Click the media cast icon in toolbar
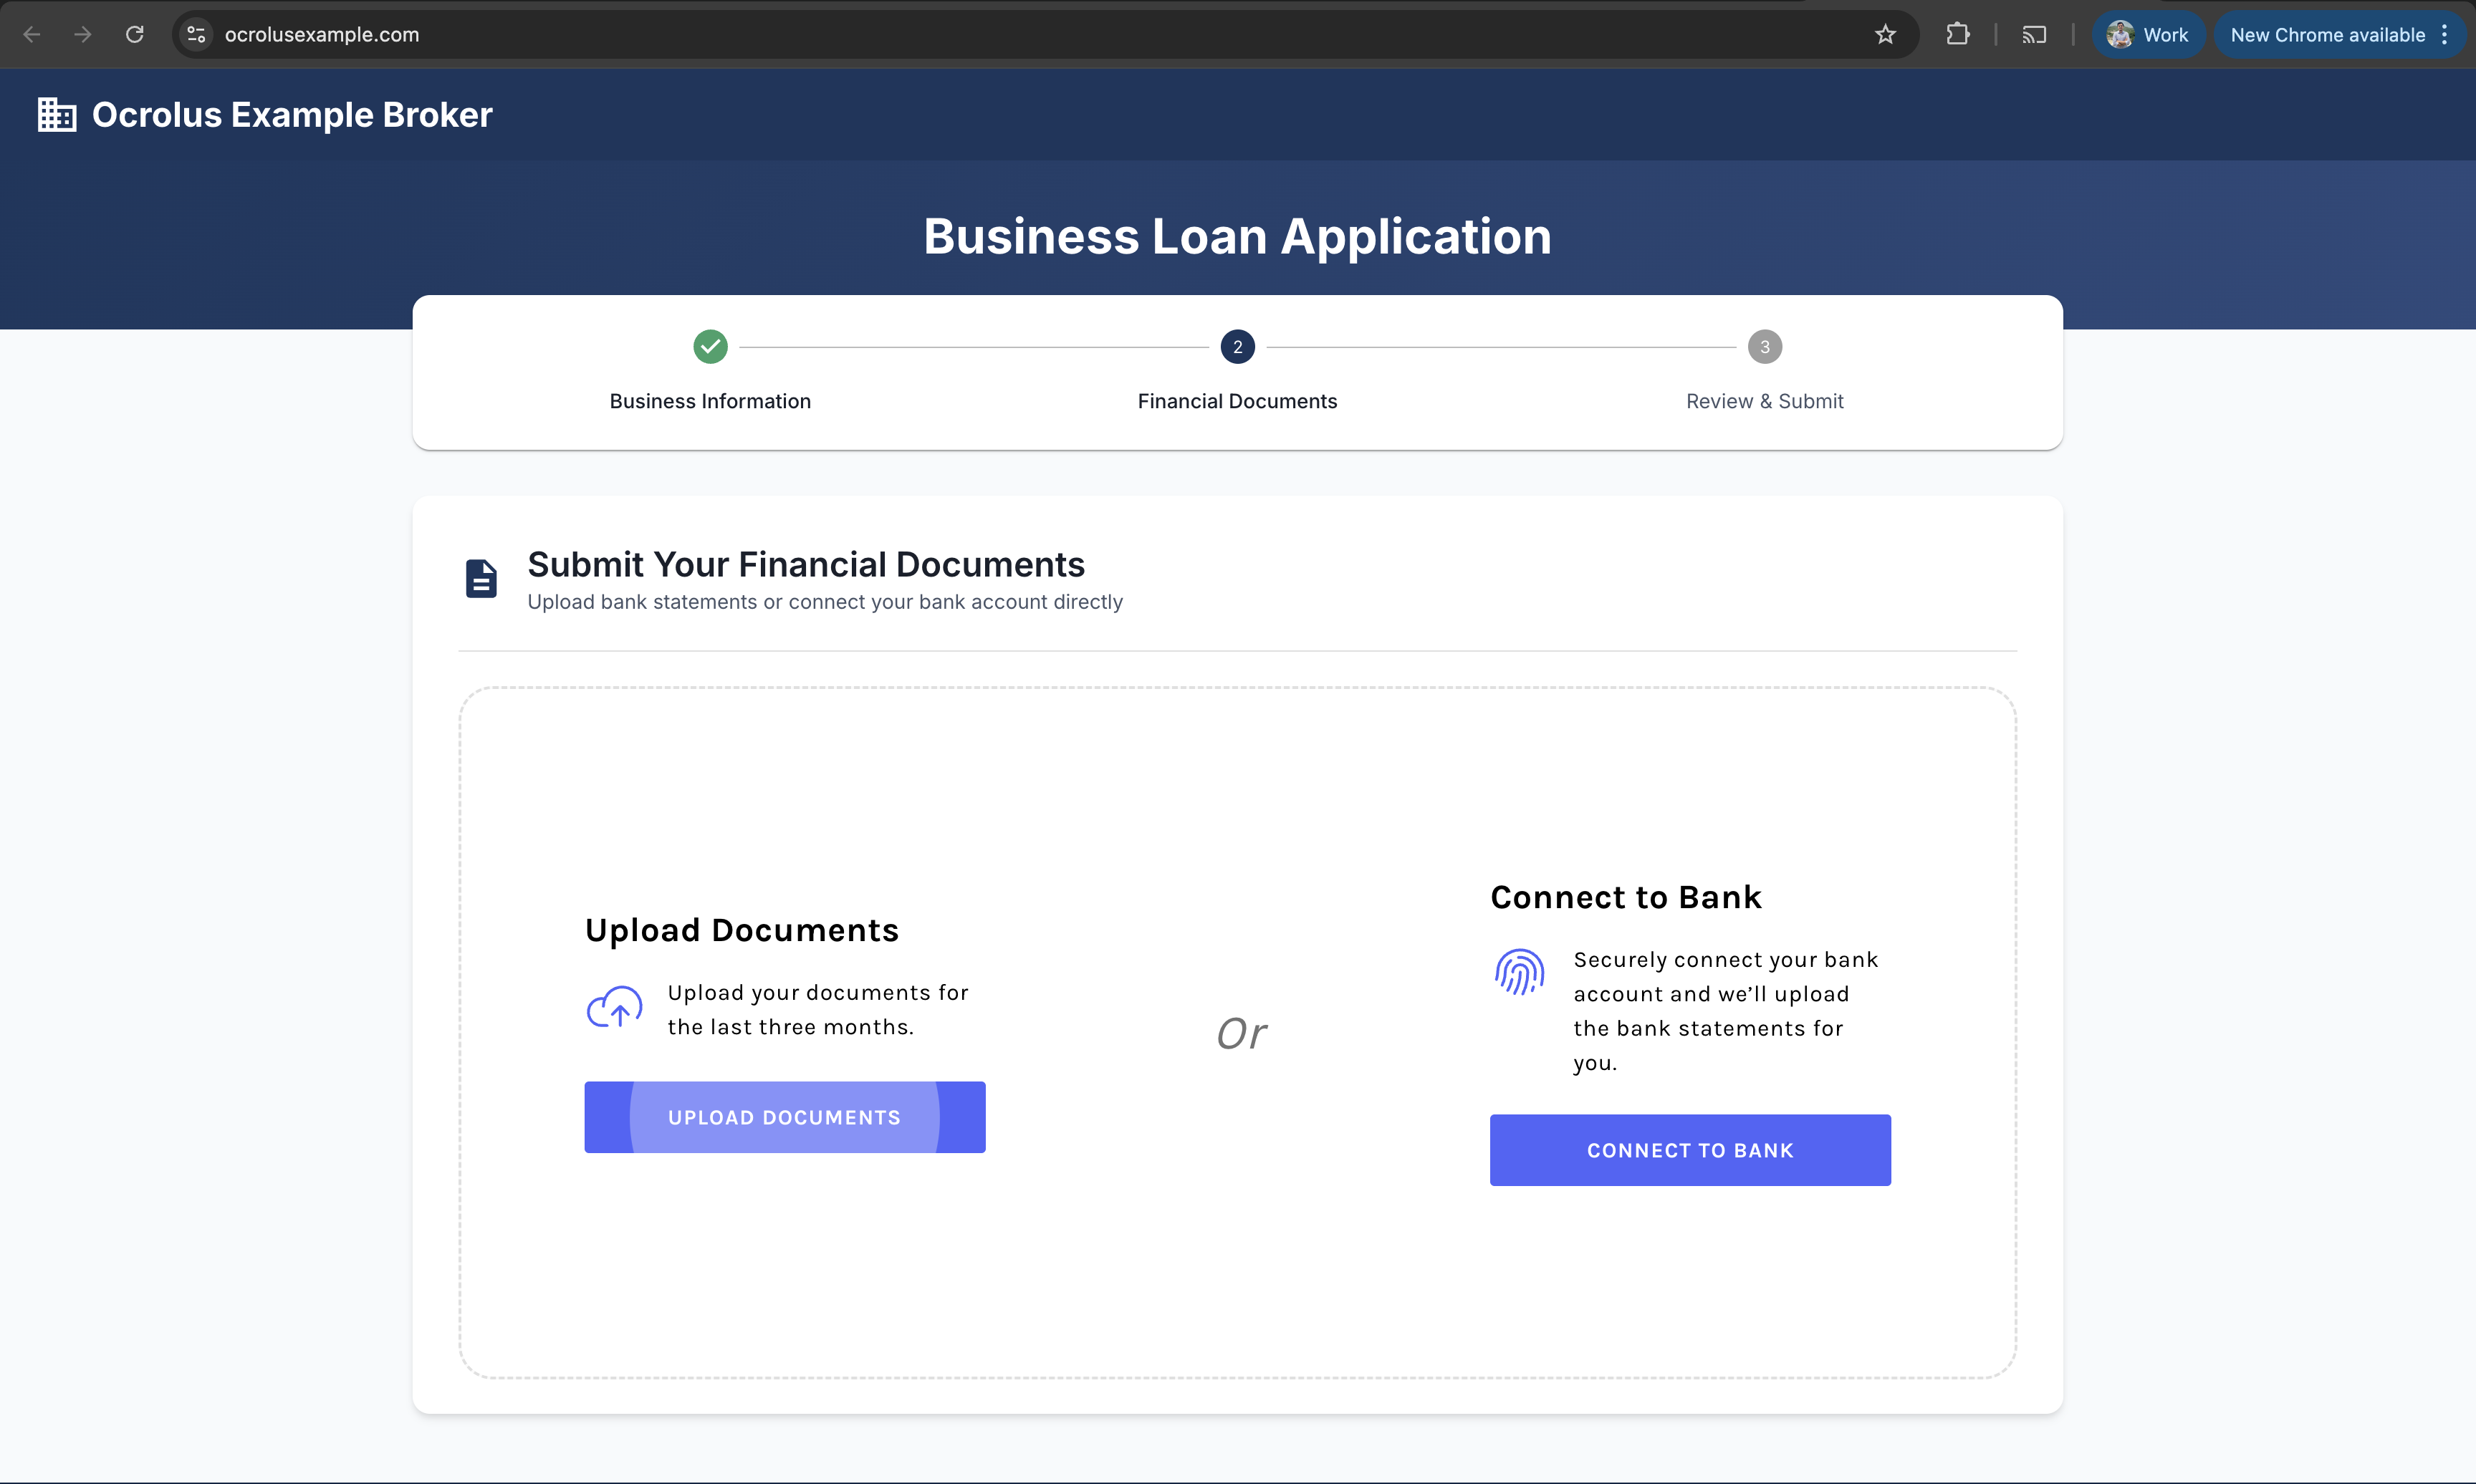The image size is (2476, 1484). pos(2034,35)
